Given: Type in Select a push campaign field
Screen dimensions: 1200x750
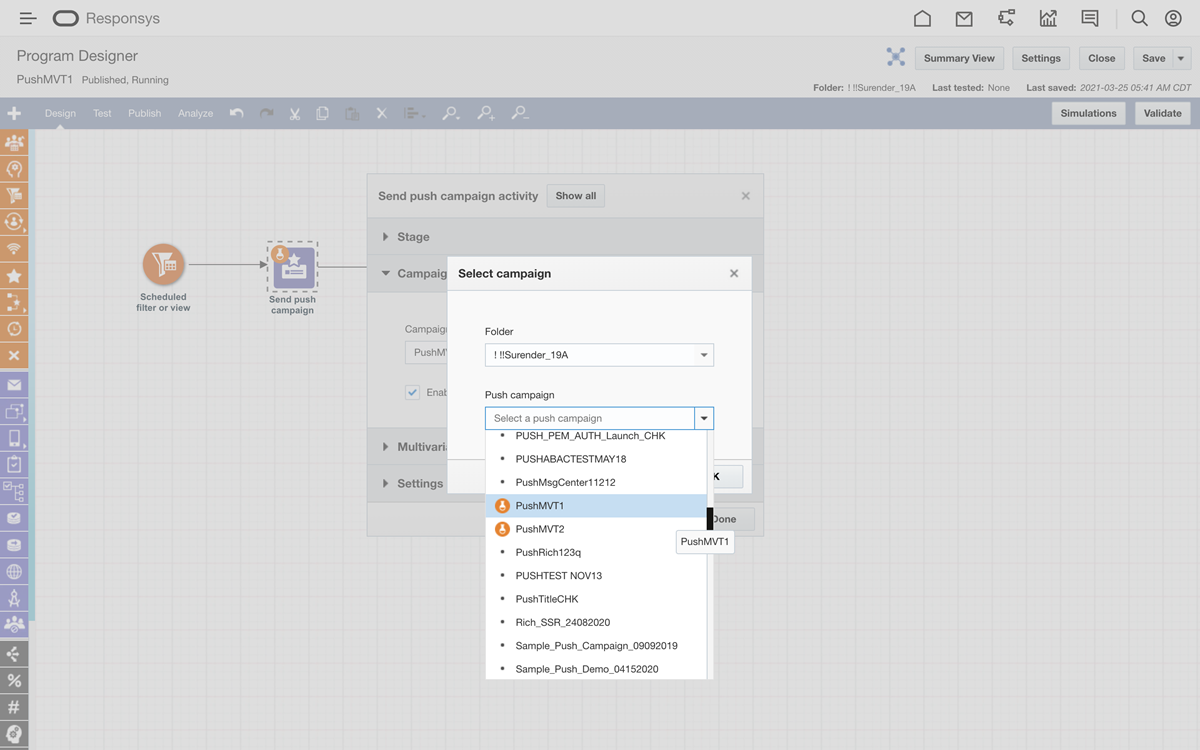Looking at the screenshot, I should click(589, 419).
